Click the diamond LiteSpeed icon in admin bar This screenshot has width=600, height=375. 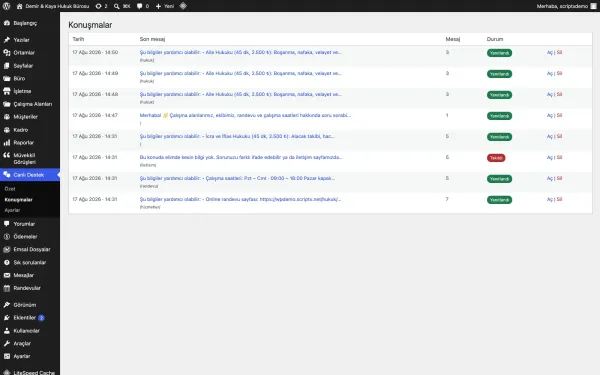[x=183, y=6]
